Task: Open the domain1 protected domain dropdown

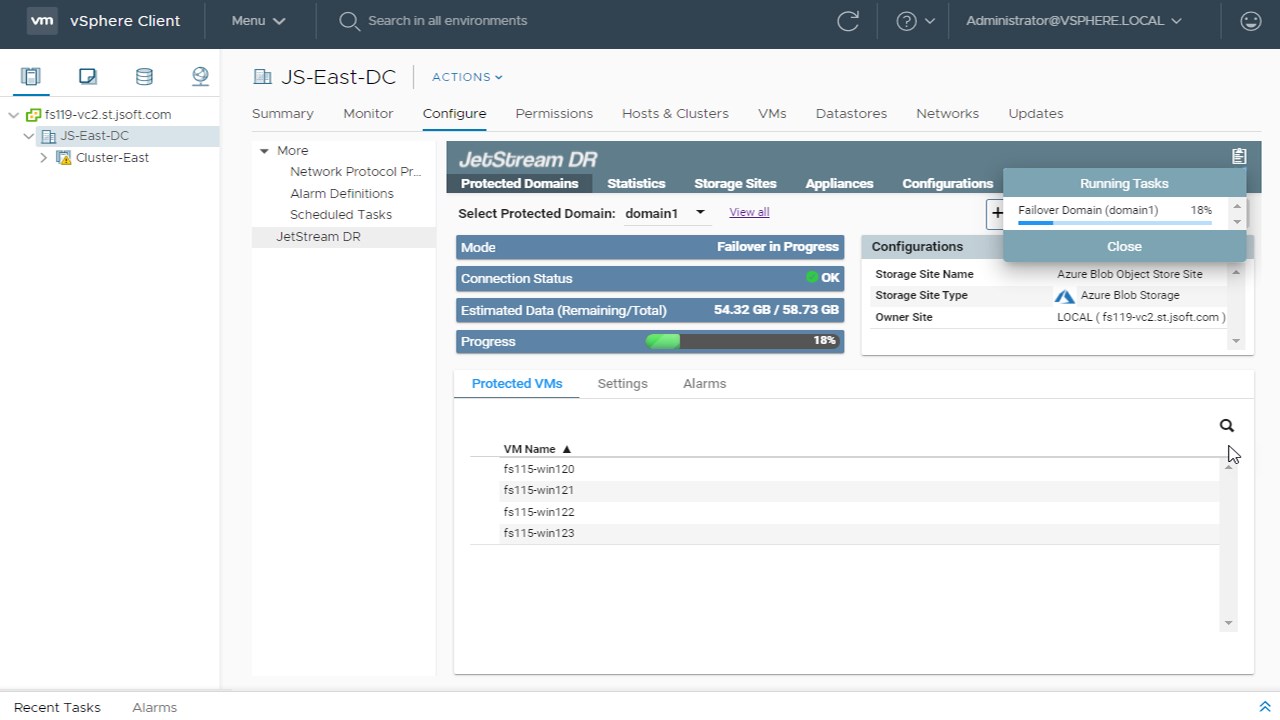Action: tap(666, 213)
